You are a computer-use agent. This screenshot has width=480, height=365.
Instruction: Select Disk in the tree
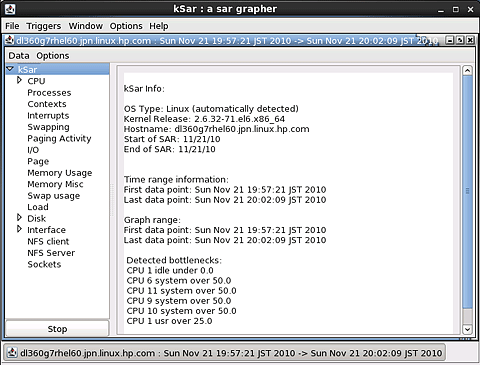36,218
